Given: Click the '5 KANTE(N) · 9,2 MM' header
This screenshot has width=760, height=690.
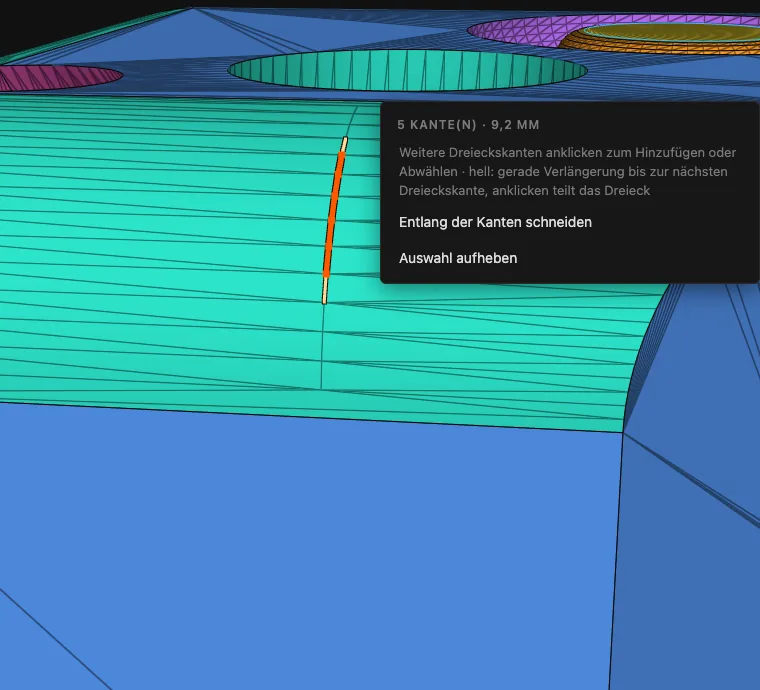Looking at the screenshot, I should click(468, 125).
